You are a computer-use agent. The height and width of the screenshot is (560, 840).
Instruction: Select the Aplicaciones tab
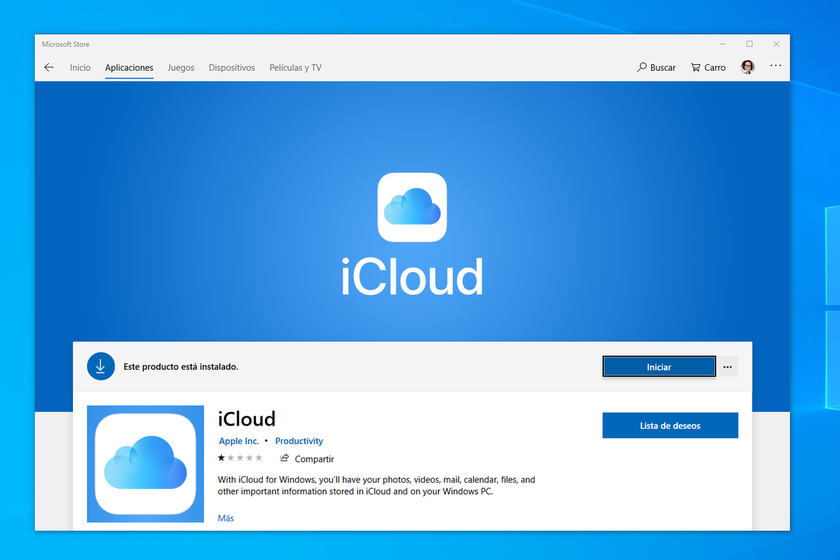coord(129,68)
